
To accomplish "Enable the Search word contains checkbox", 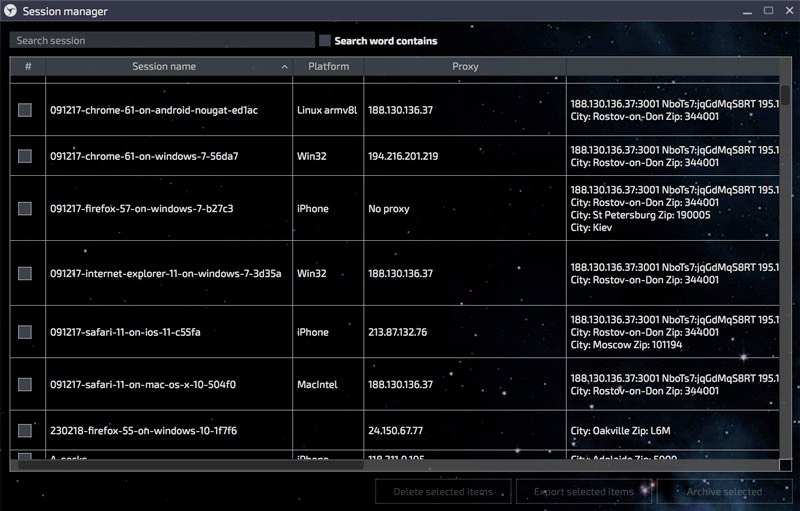I will tap(325, 40).
